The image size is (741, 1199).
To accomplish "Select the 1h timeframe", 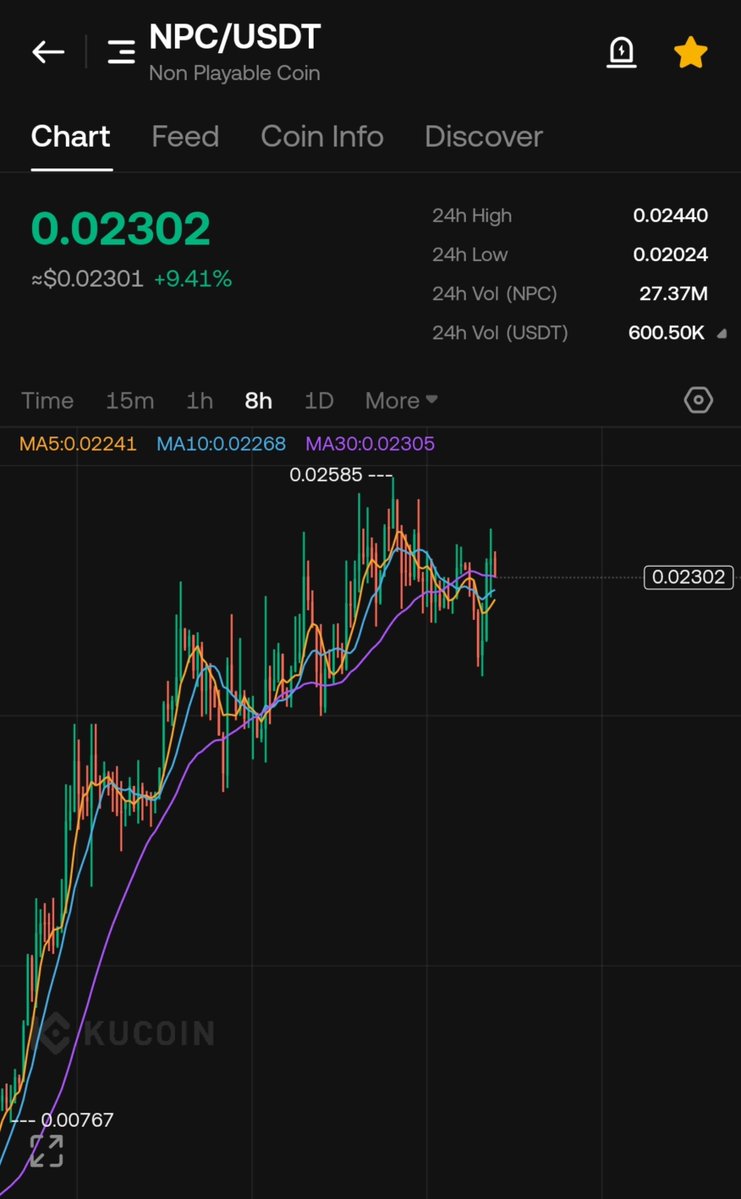I will [x=200, y=400].
